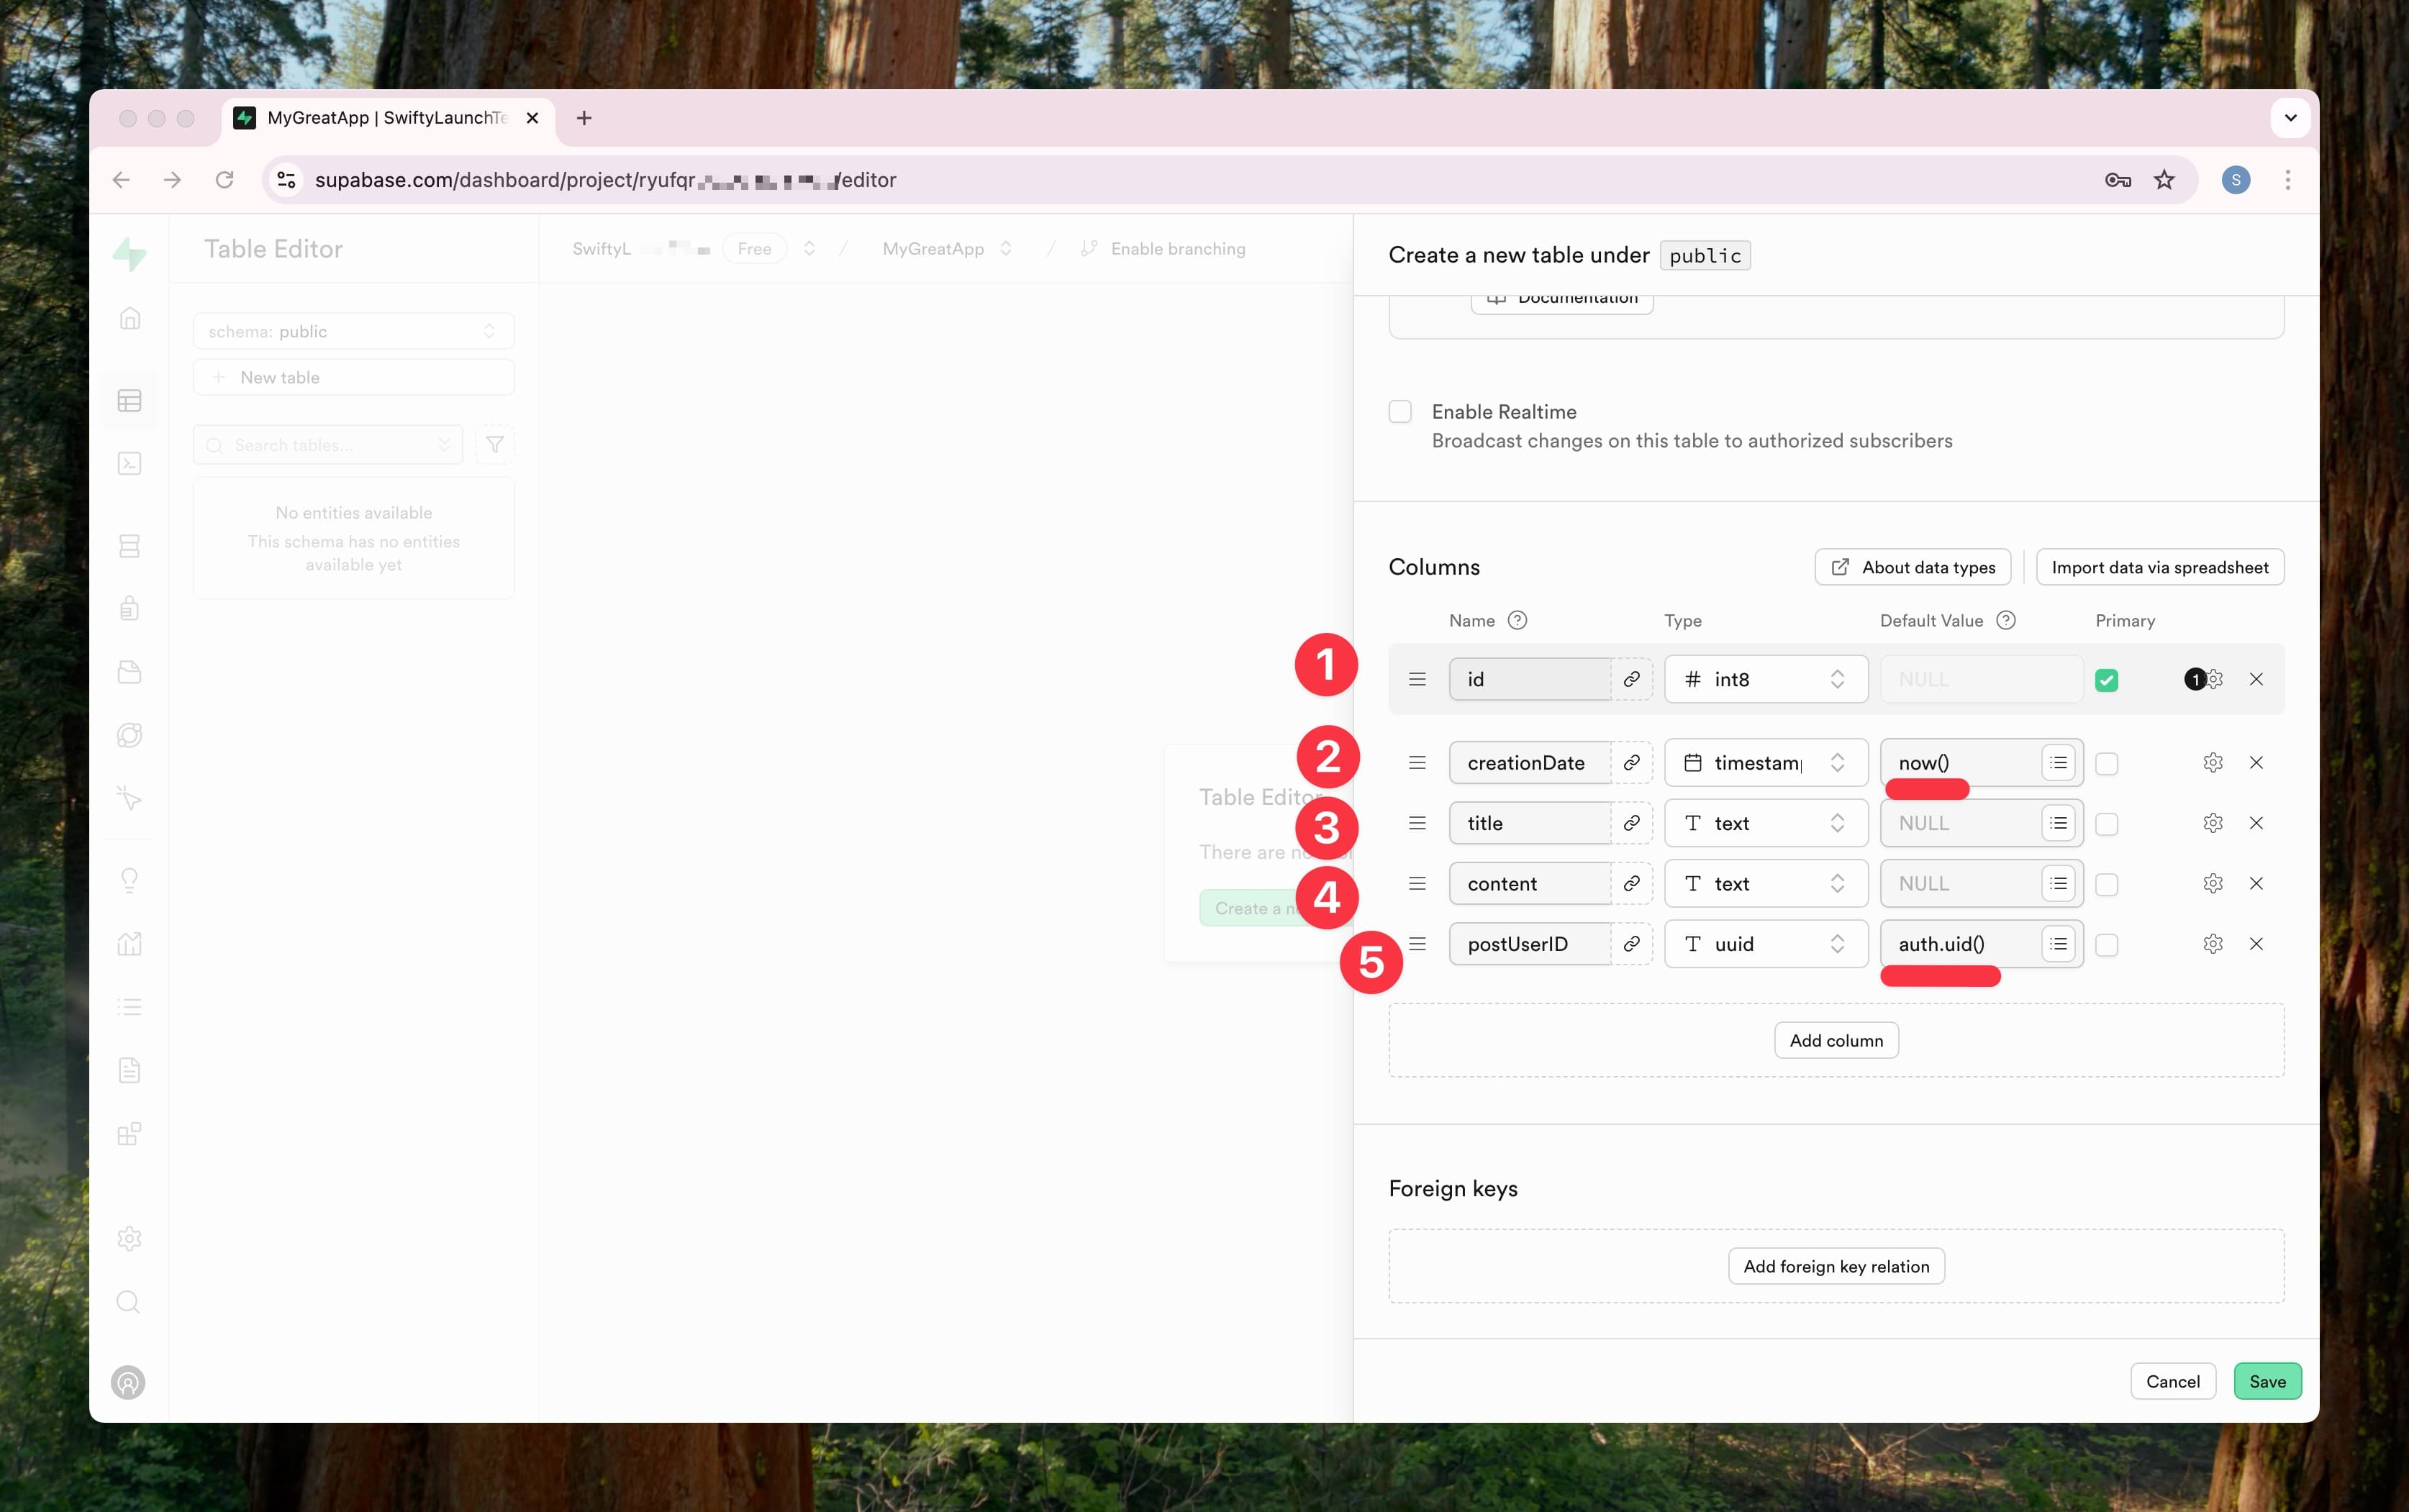Click foreign key link icon for title column
2409x1512 pixels.
coord(1631,823)
